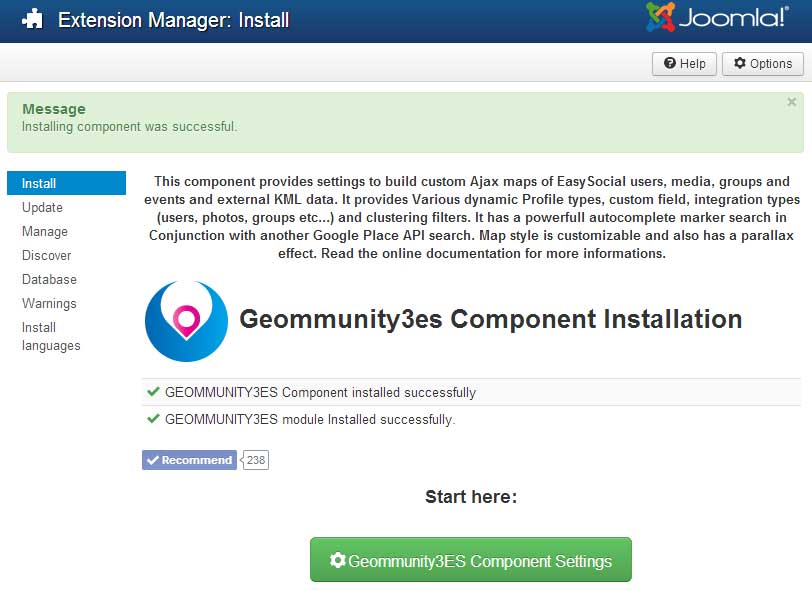
Task: Click the "Extension Manager: Install" title
Action: coord(173,20)
